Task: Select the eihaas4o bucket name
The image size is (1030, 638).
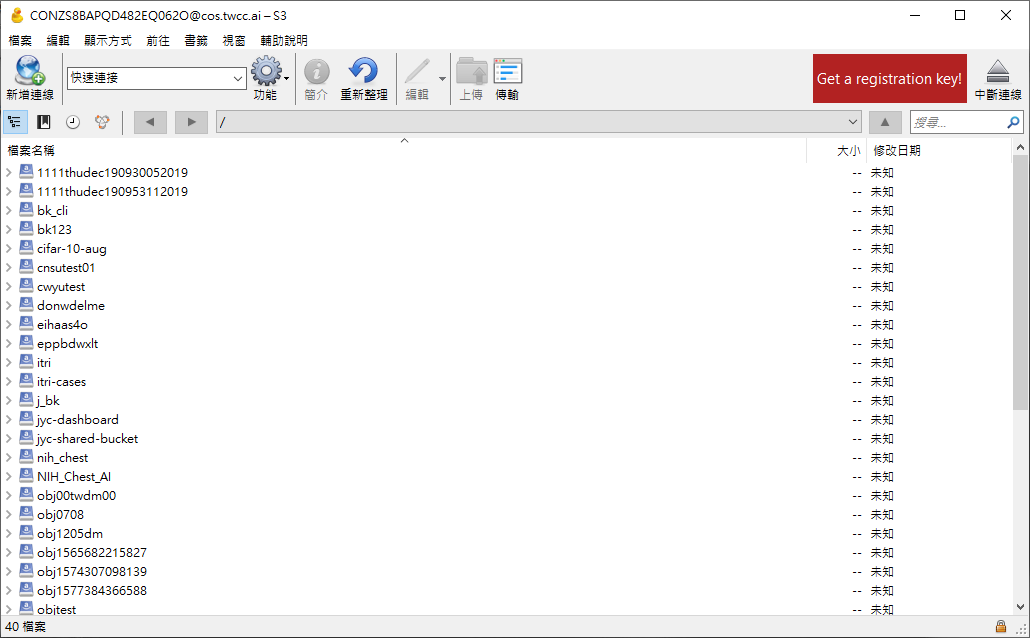Action: 62,325
